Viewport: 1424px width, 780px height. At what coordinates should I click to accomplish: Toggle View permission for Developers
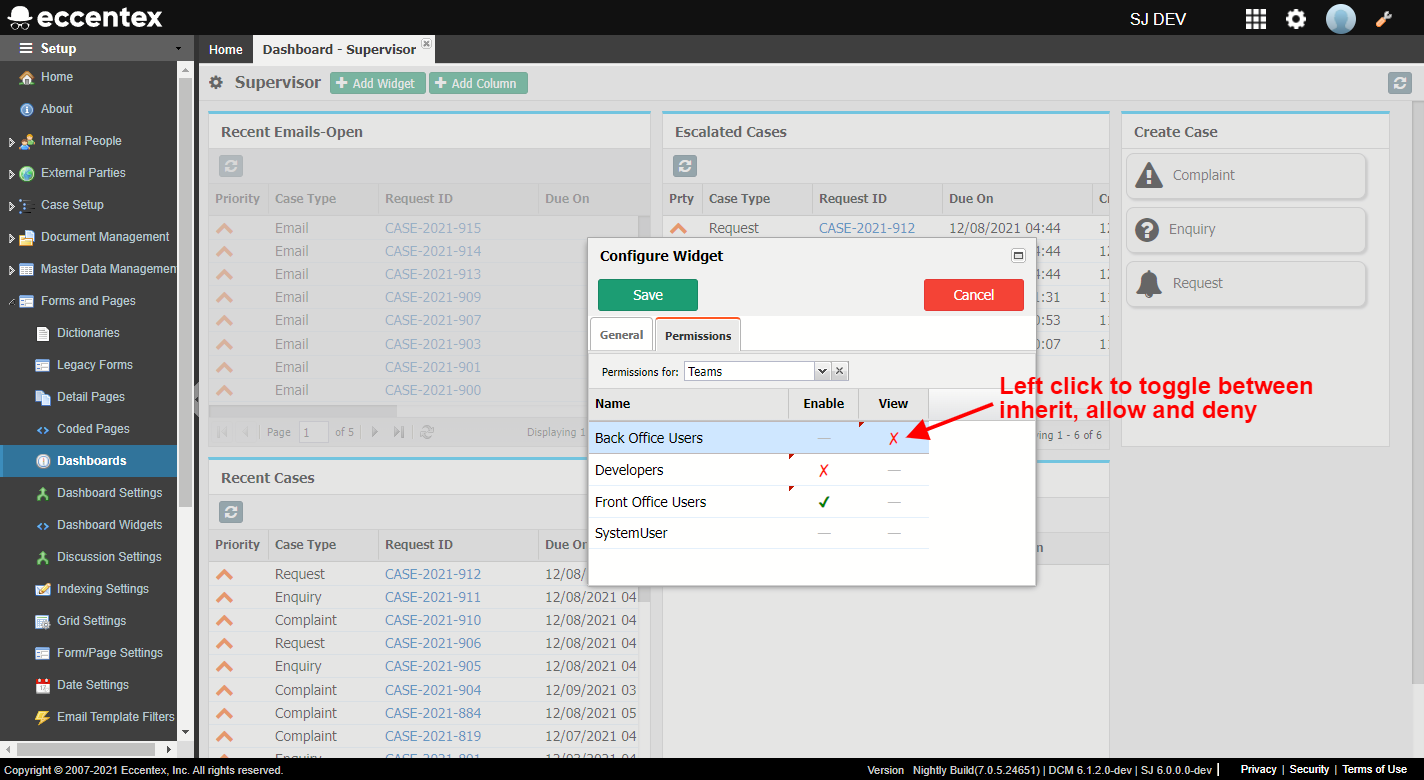[x=893, y=470]
